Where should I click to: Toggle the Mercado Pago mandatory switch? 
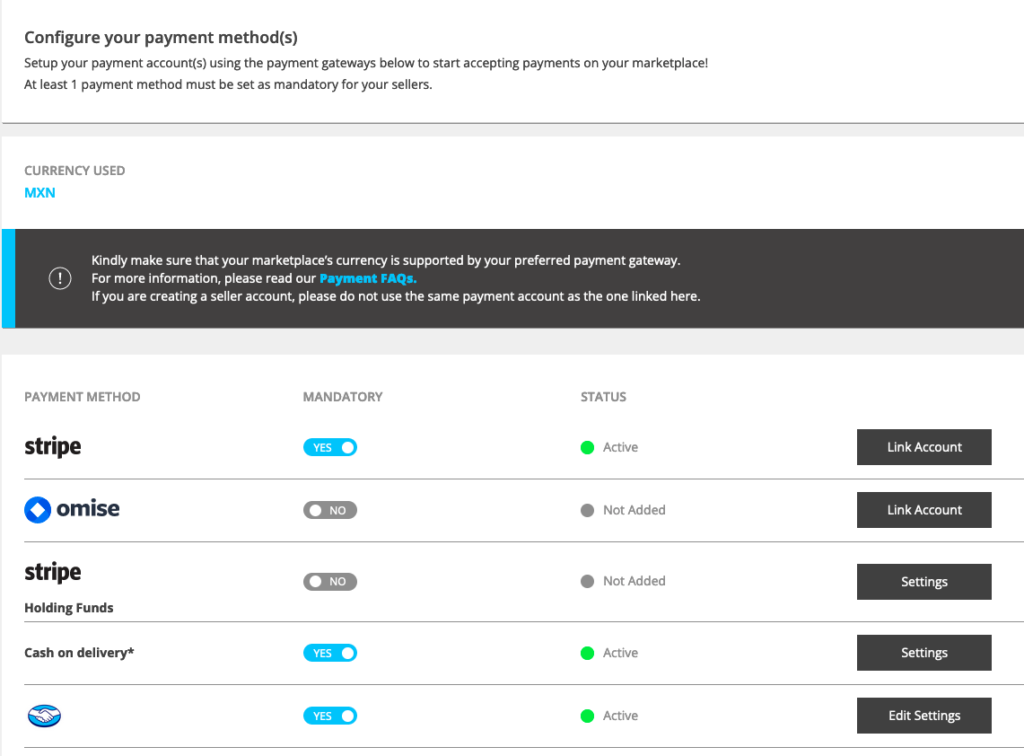(x=330, y=716)
